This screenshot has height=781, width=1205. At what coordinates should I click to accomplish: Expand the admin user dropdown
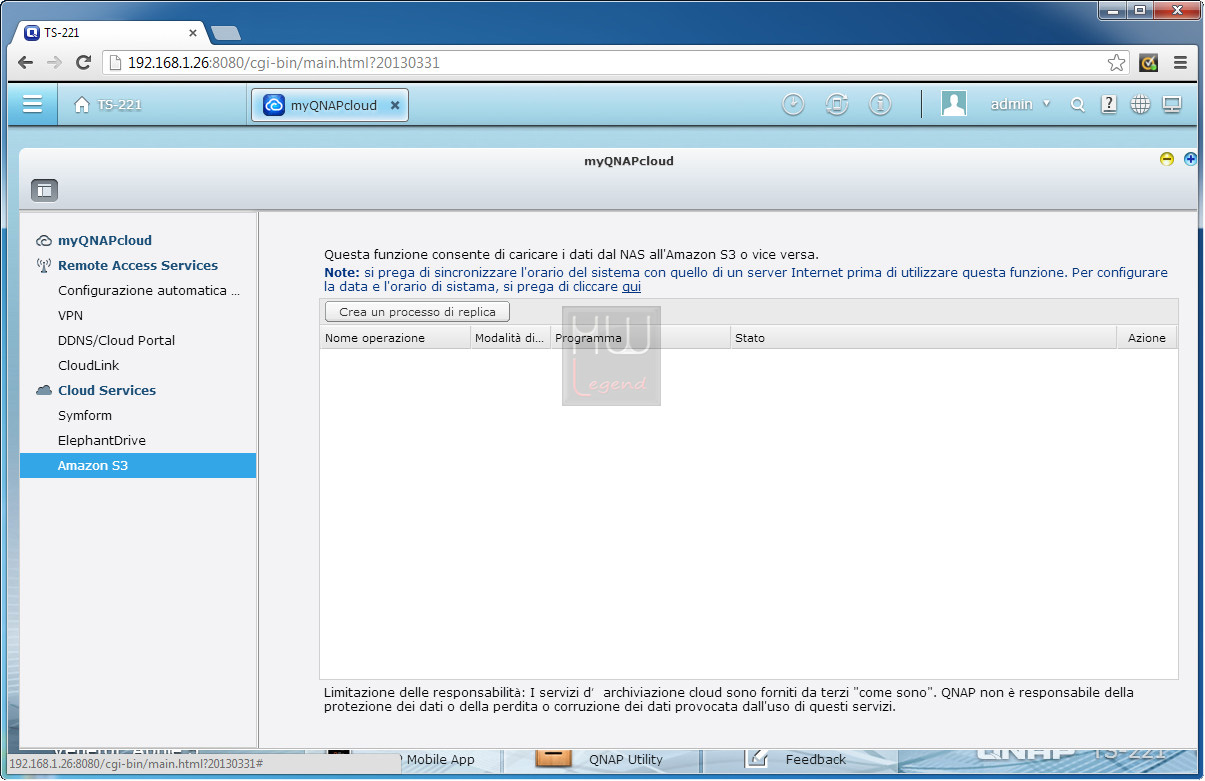1020,104
